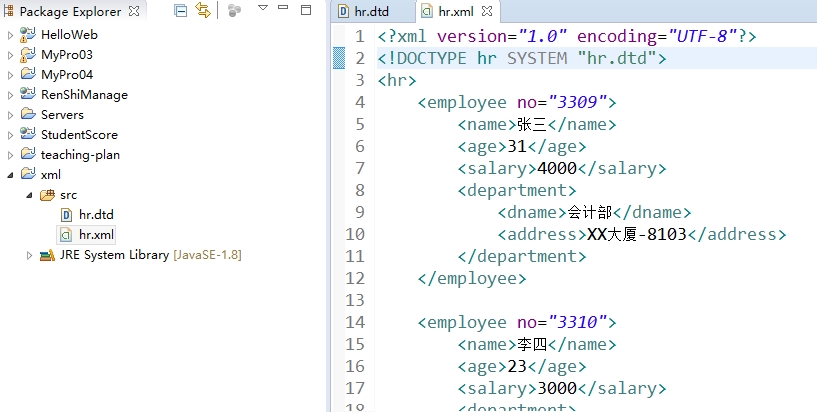Click employee no="3310" opening tag

517,322
